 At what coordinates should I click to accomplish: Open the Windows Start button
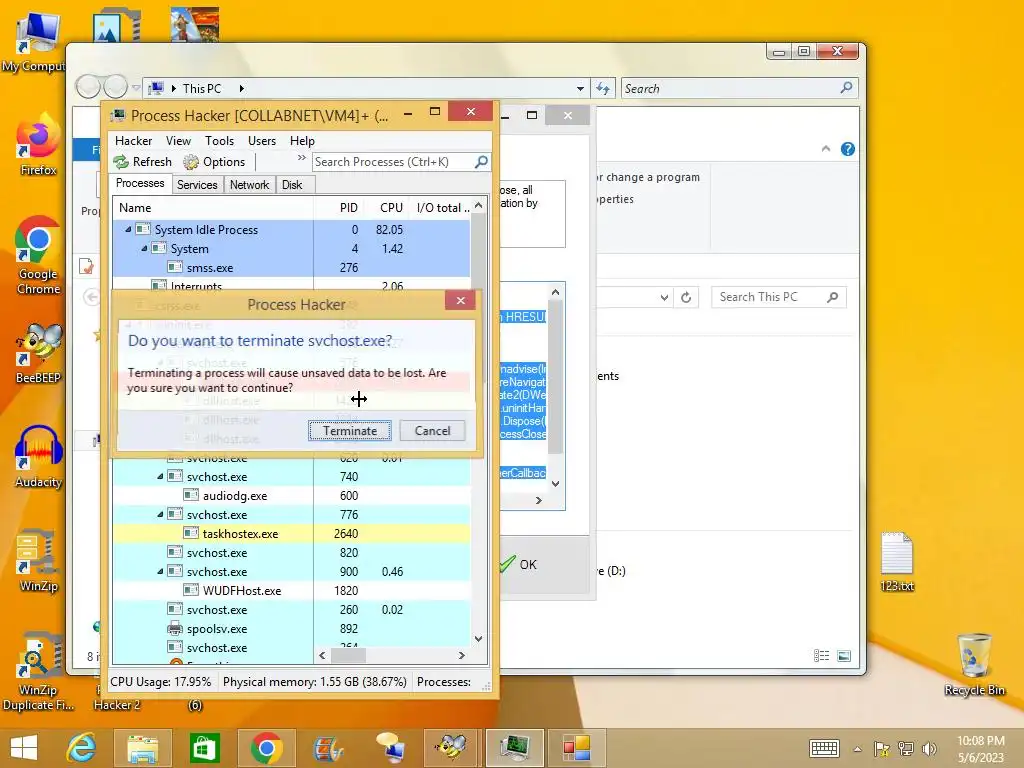(x=24, y=748)
